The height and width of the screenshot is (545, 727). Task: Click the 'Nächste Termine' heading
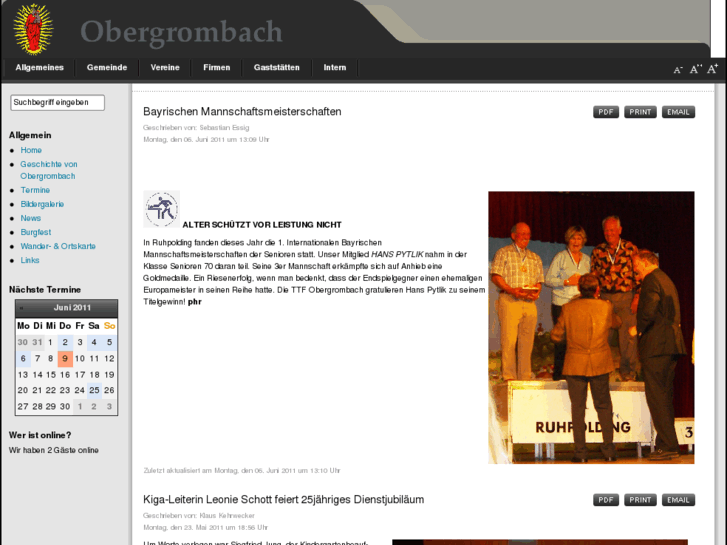(x=45, y=290)
